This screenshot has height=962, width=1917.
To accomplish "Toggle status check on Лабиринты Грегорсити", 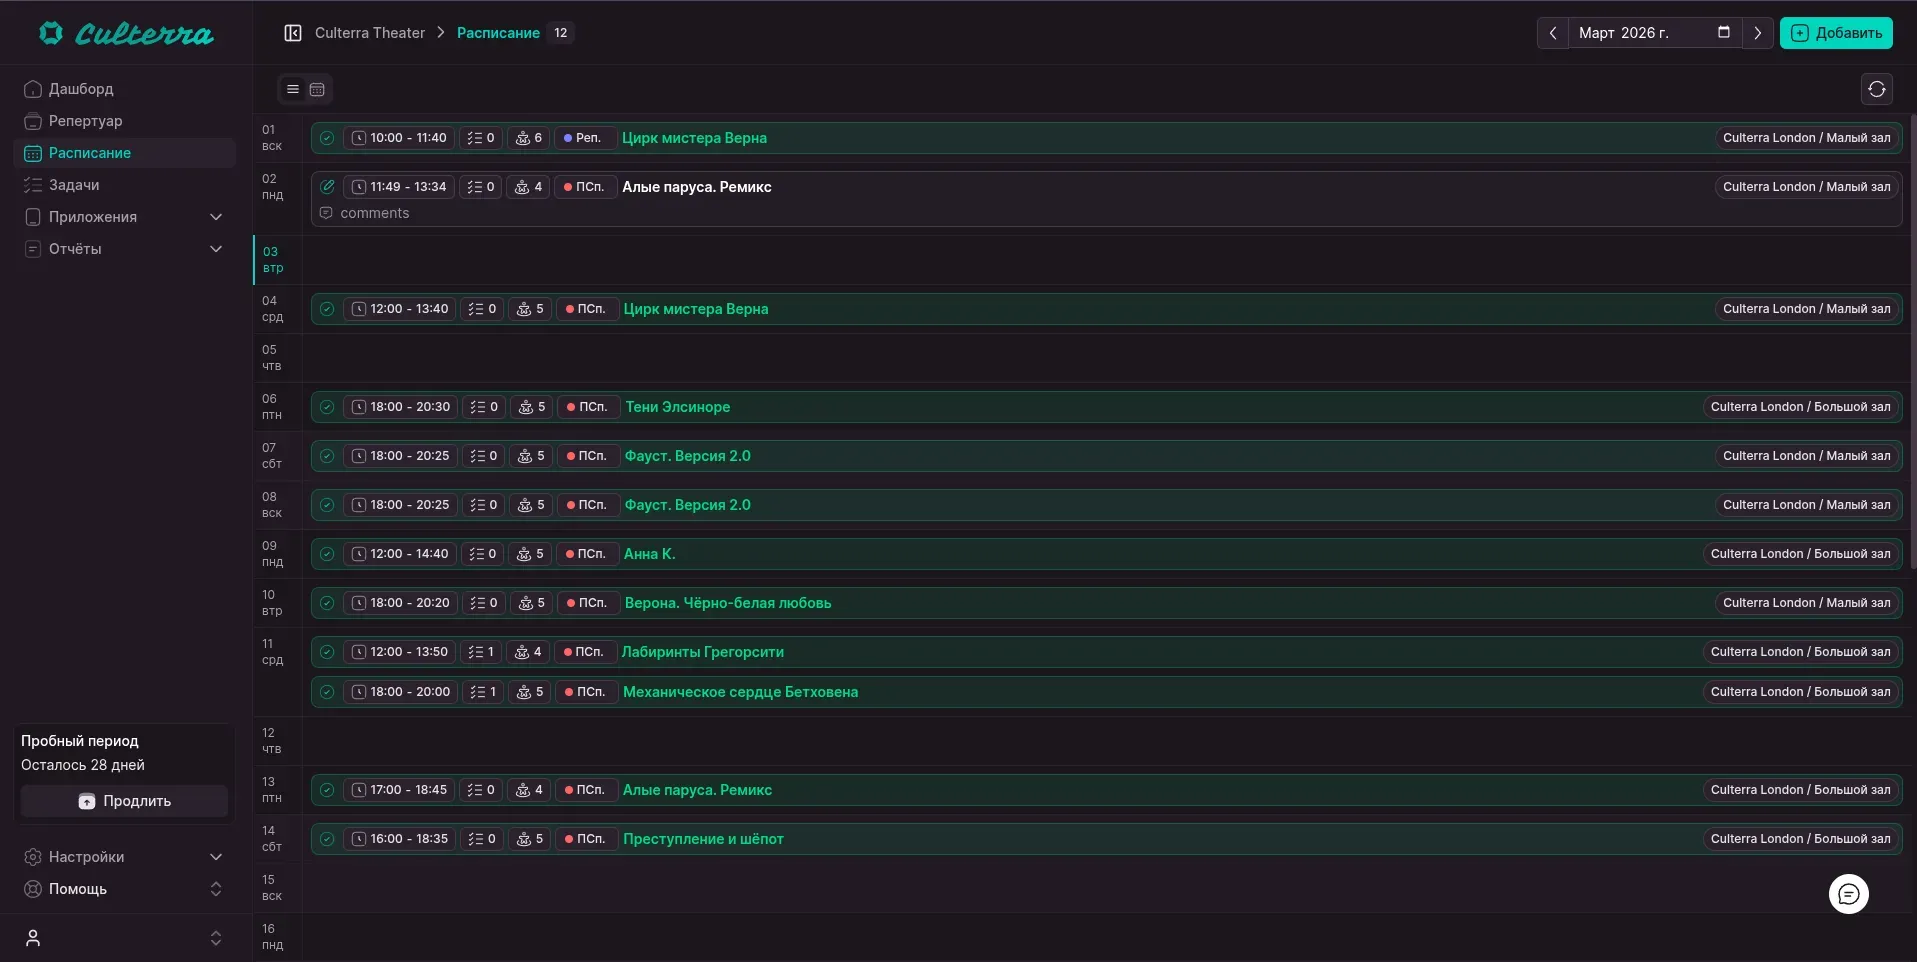I will pos(327,652).
